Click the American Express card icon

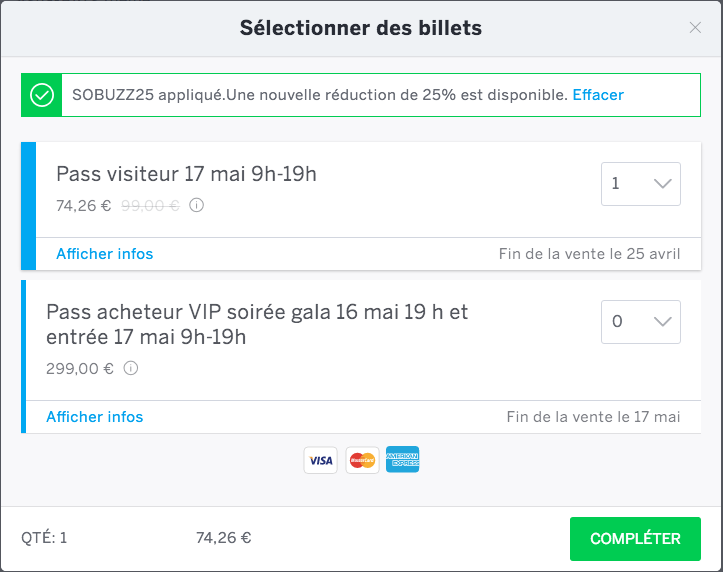click(x=403, y=459)
